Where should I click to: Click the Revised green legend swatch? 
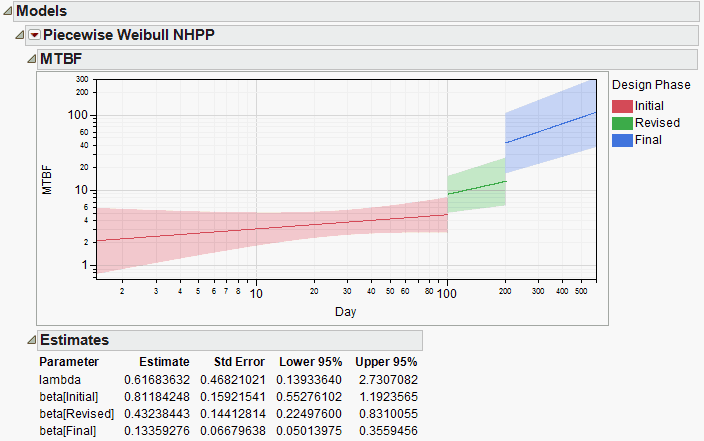point(622,123)
